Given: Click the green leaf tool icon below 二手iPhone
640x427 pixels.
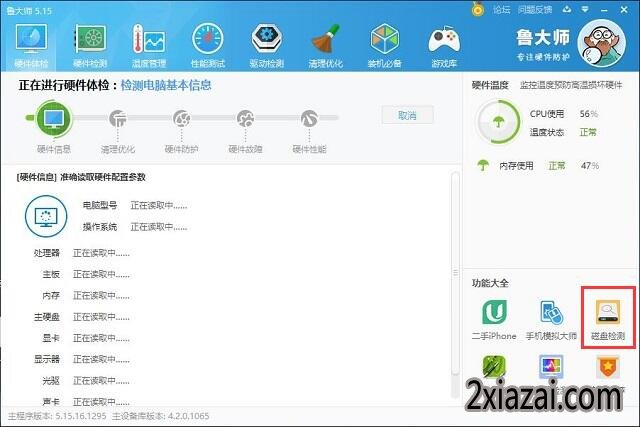Looking at the screenshot, I should click(x=494, y=366).
